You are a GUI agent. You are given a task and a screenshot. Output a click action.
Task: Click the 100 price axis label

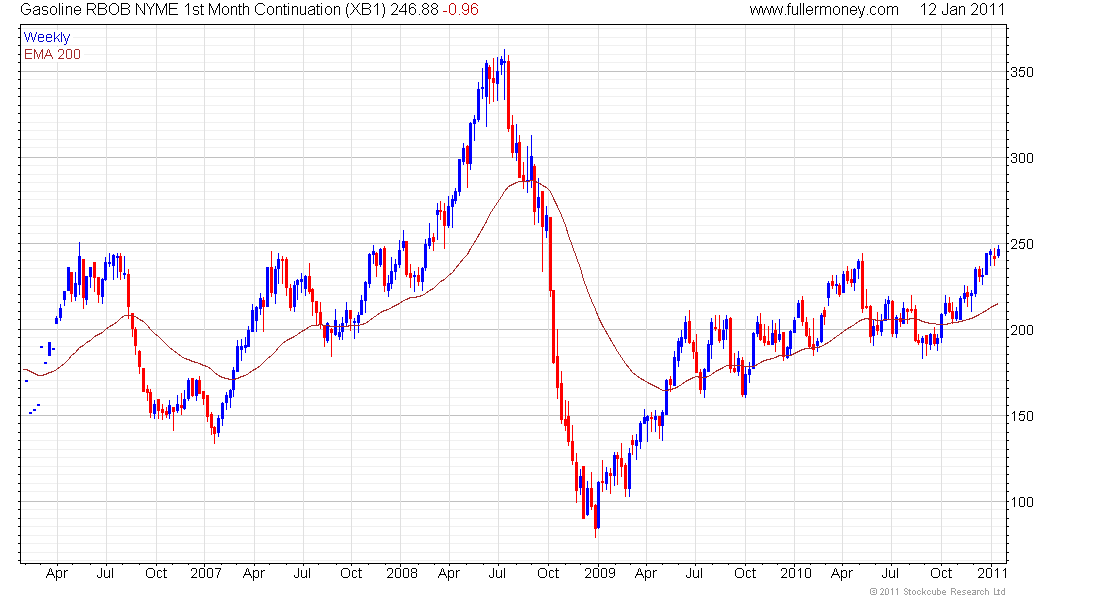[x=1022, y=502]
